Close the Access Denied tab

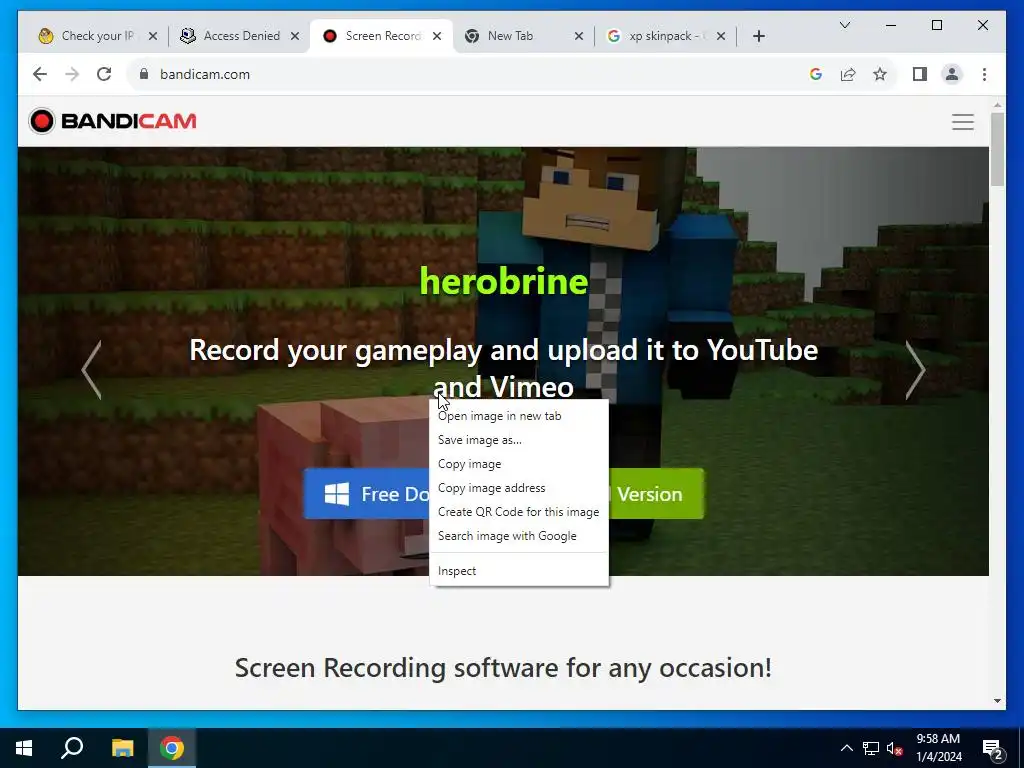click(295, 36)
